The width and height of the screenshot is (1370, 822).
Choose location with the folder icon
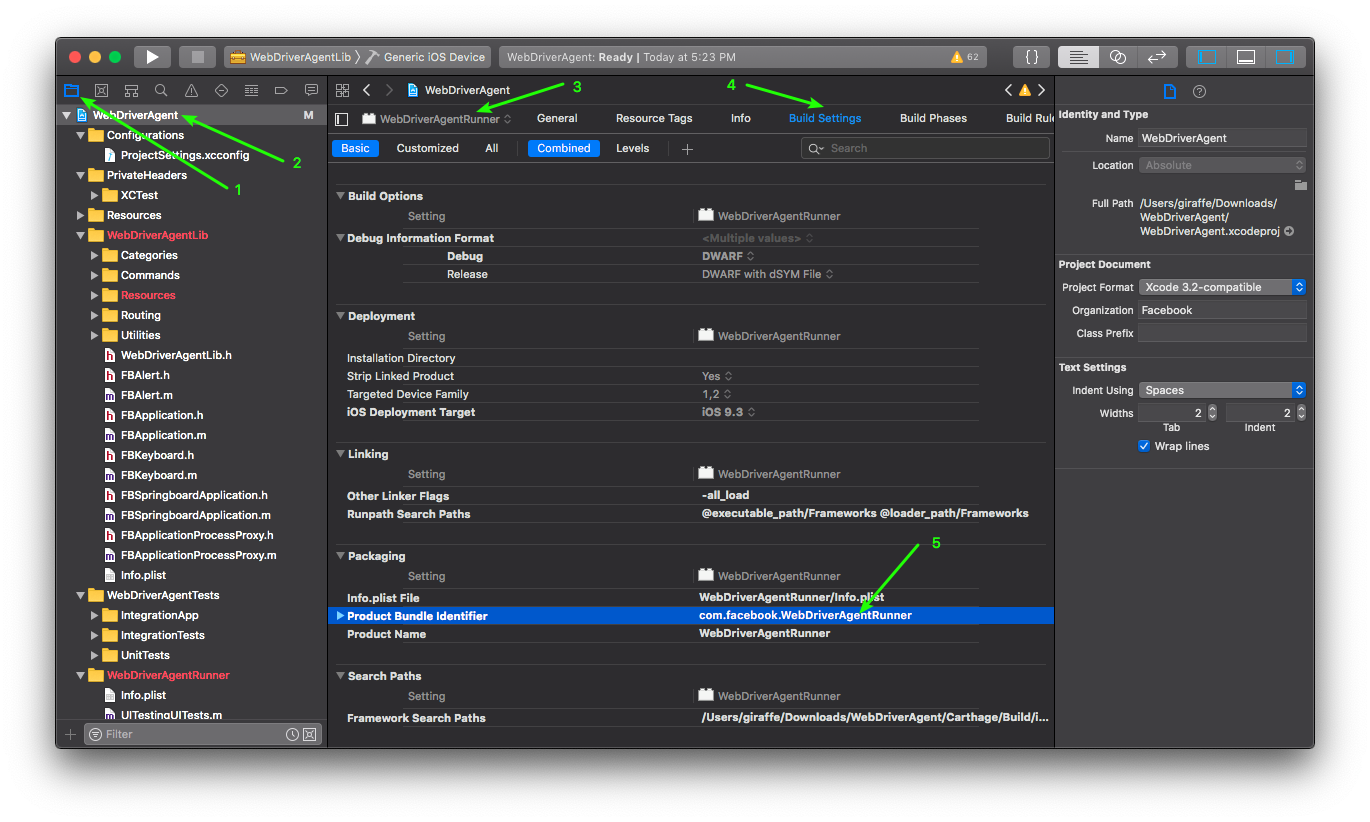tap(1300, 185)
